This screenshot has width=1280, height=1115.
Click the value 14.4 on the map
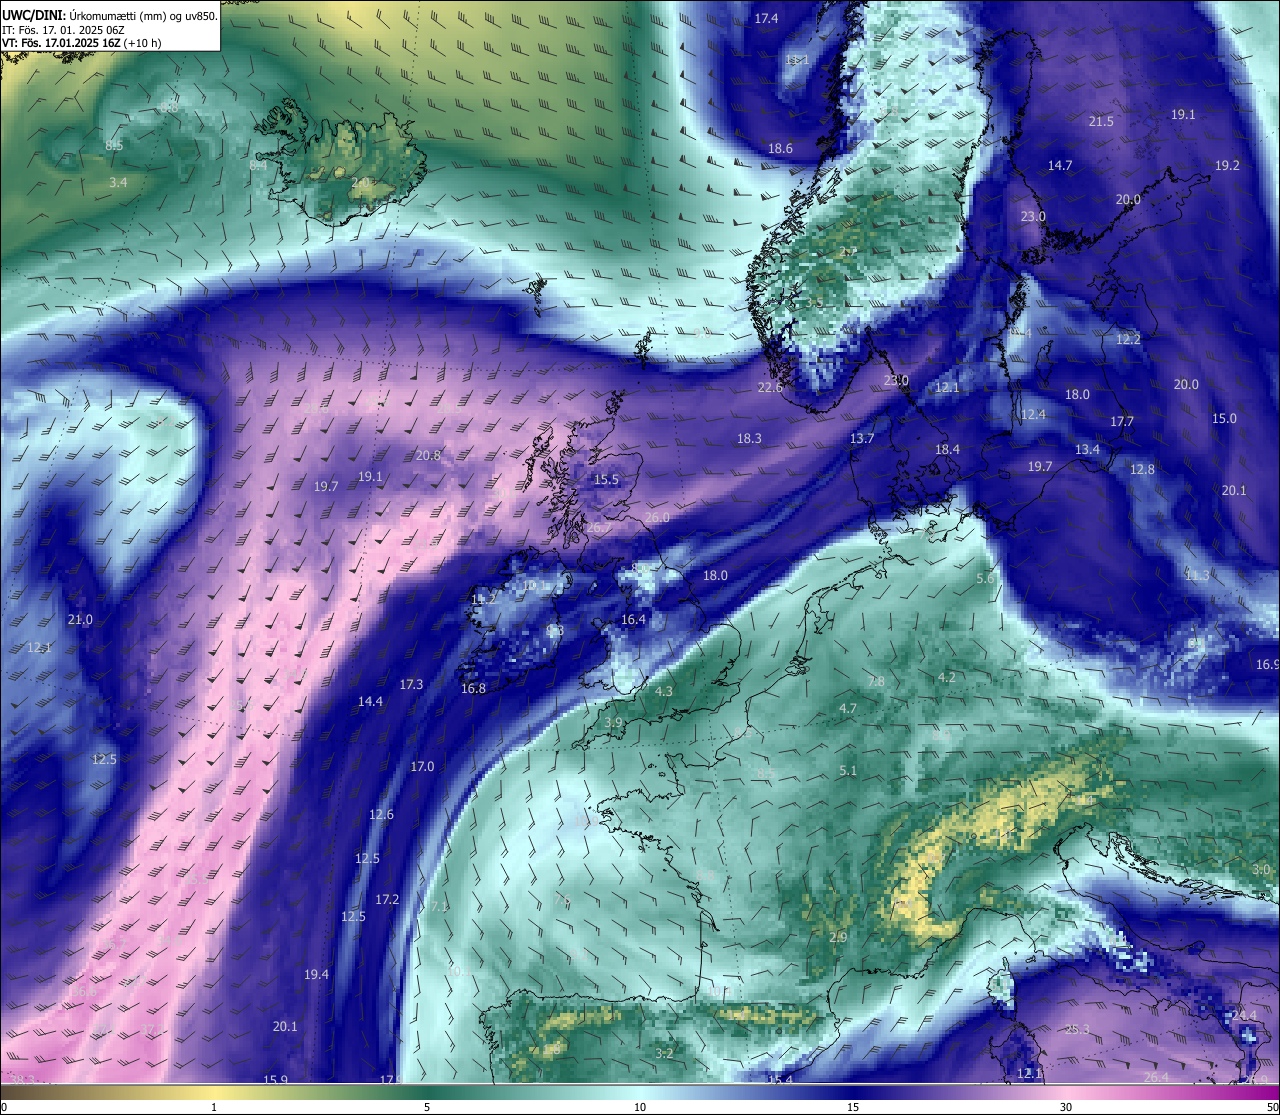coord(370,701)
